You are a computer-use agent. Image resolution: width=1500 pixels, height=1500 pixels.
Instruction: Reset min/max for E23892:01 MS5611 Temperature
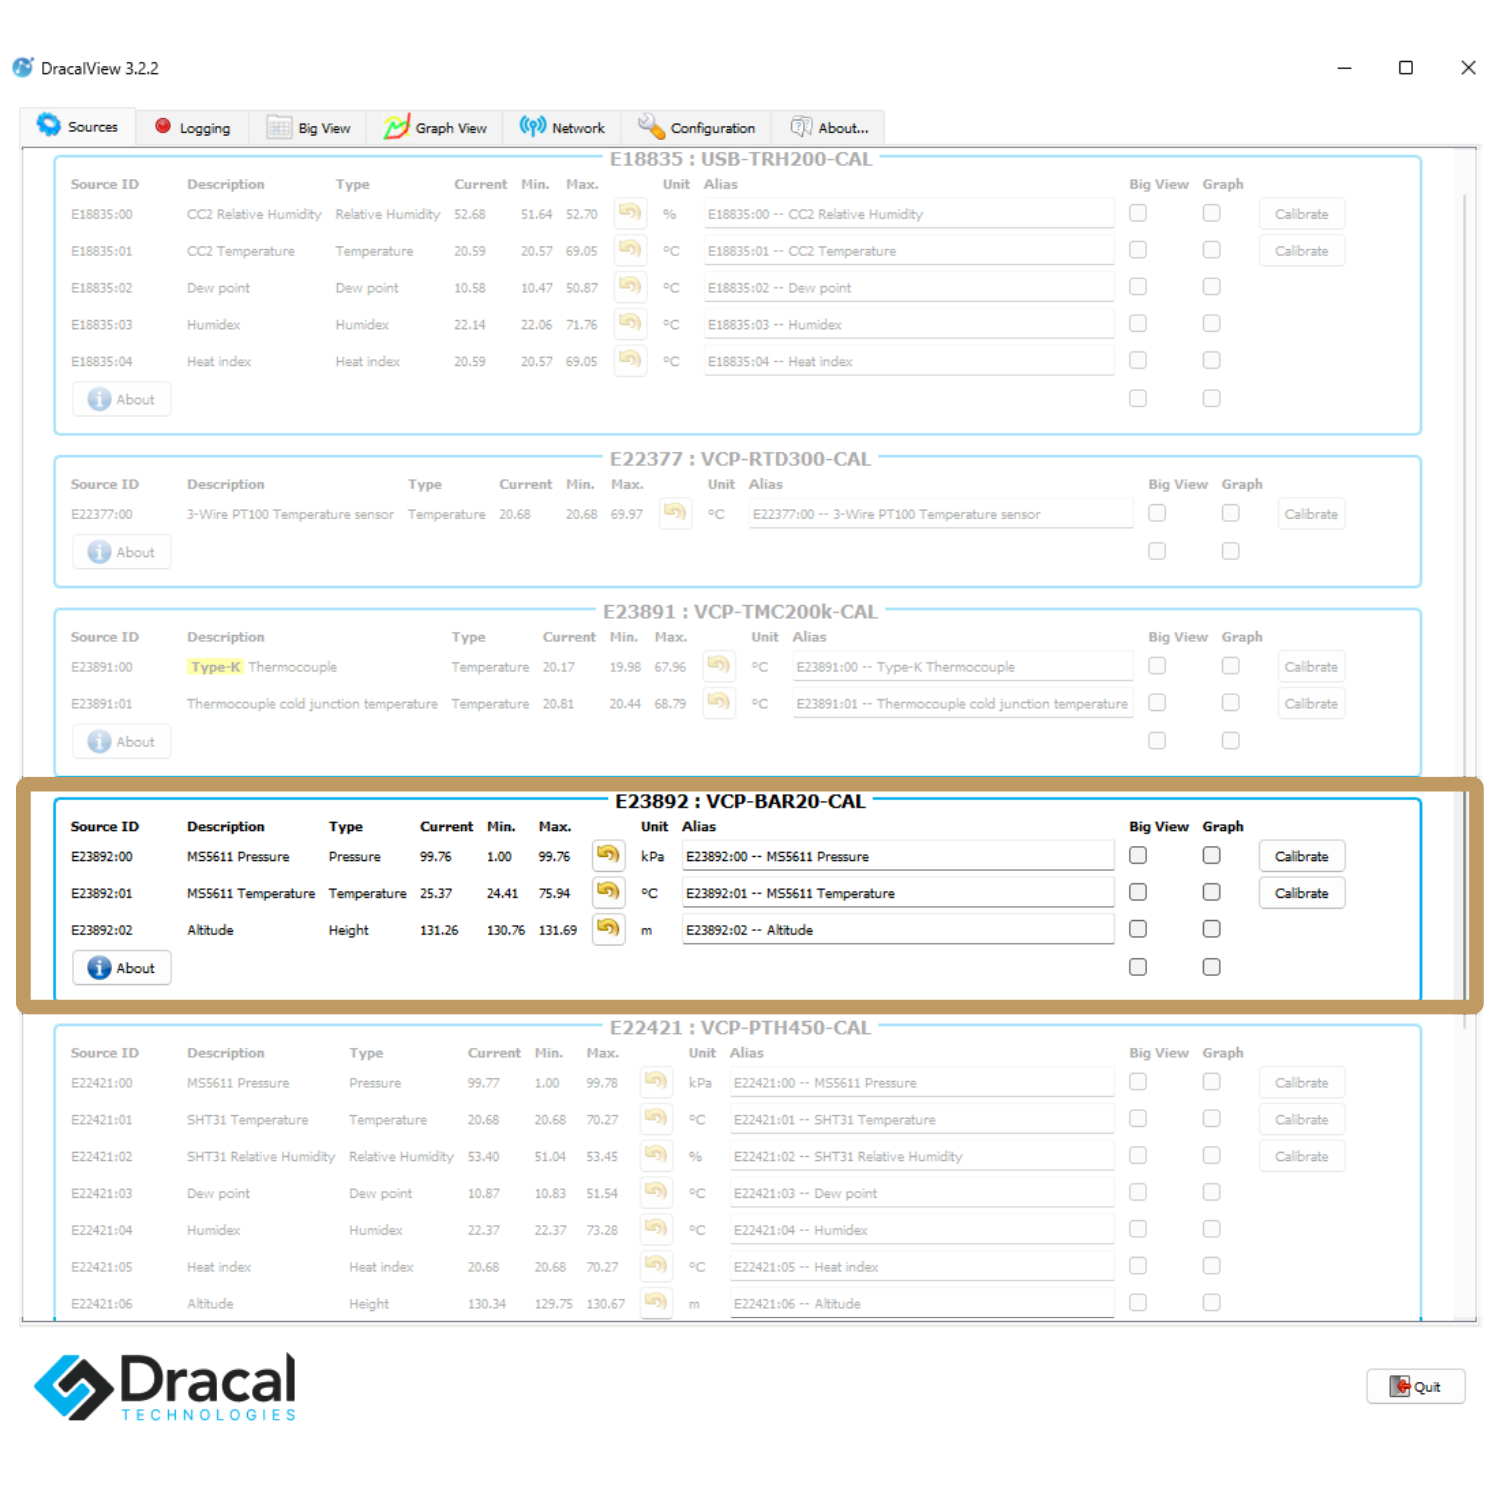pos(608,892)
